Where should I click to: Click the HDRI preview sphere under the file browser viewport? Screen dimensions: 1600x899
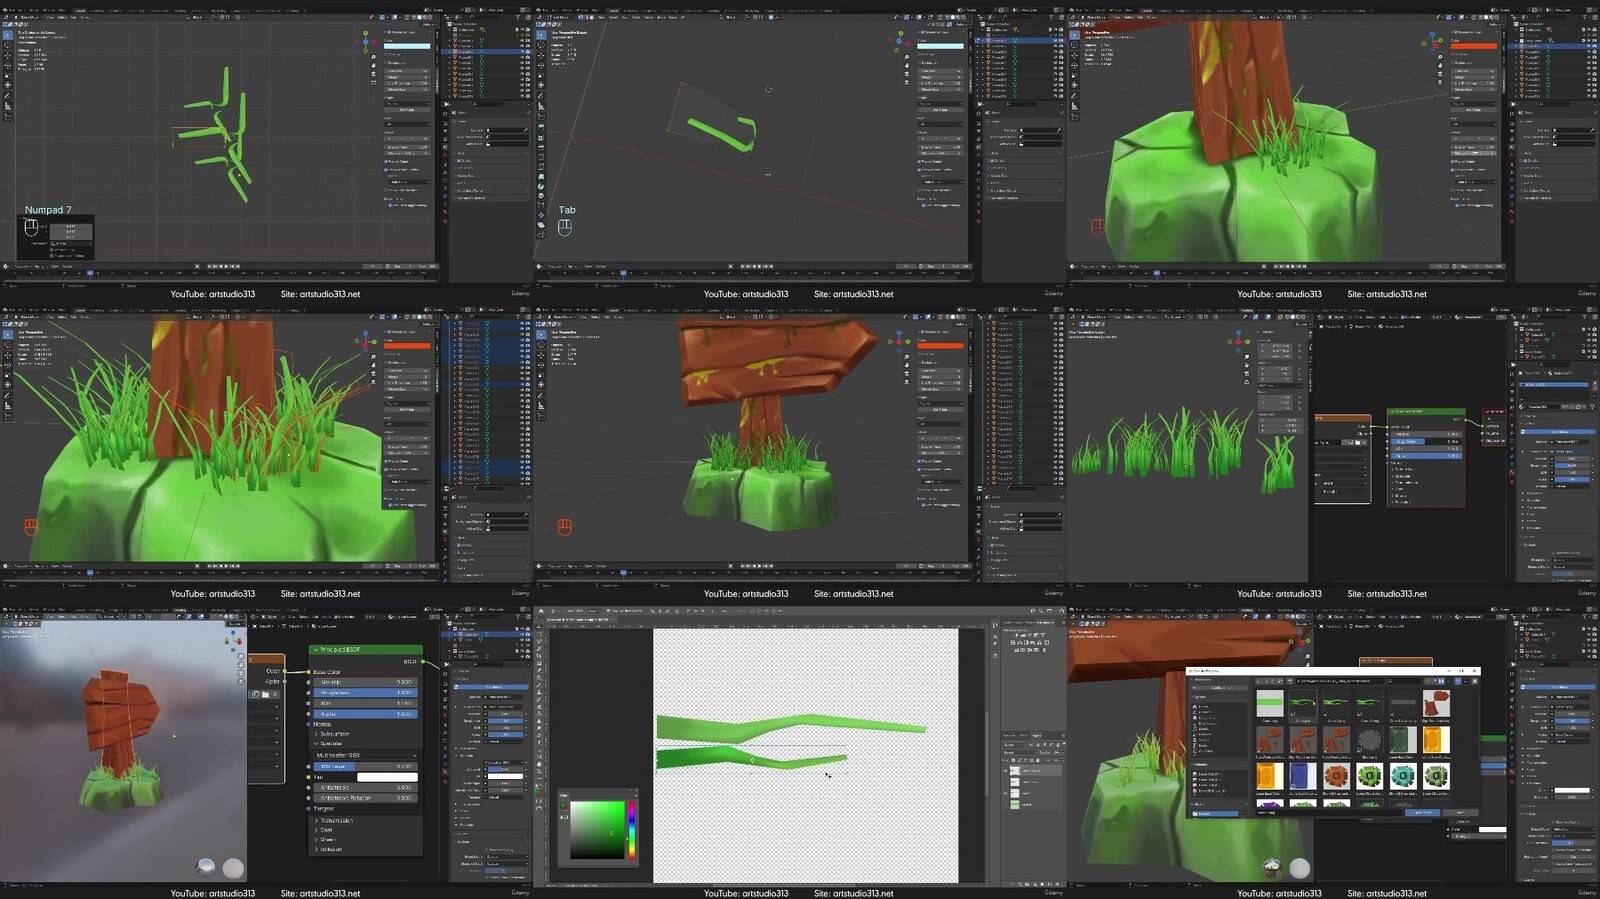coord(1272,867)
